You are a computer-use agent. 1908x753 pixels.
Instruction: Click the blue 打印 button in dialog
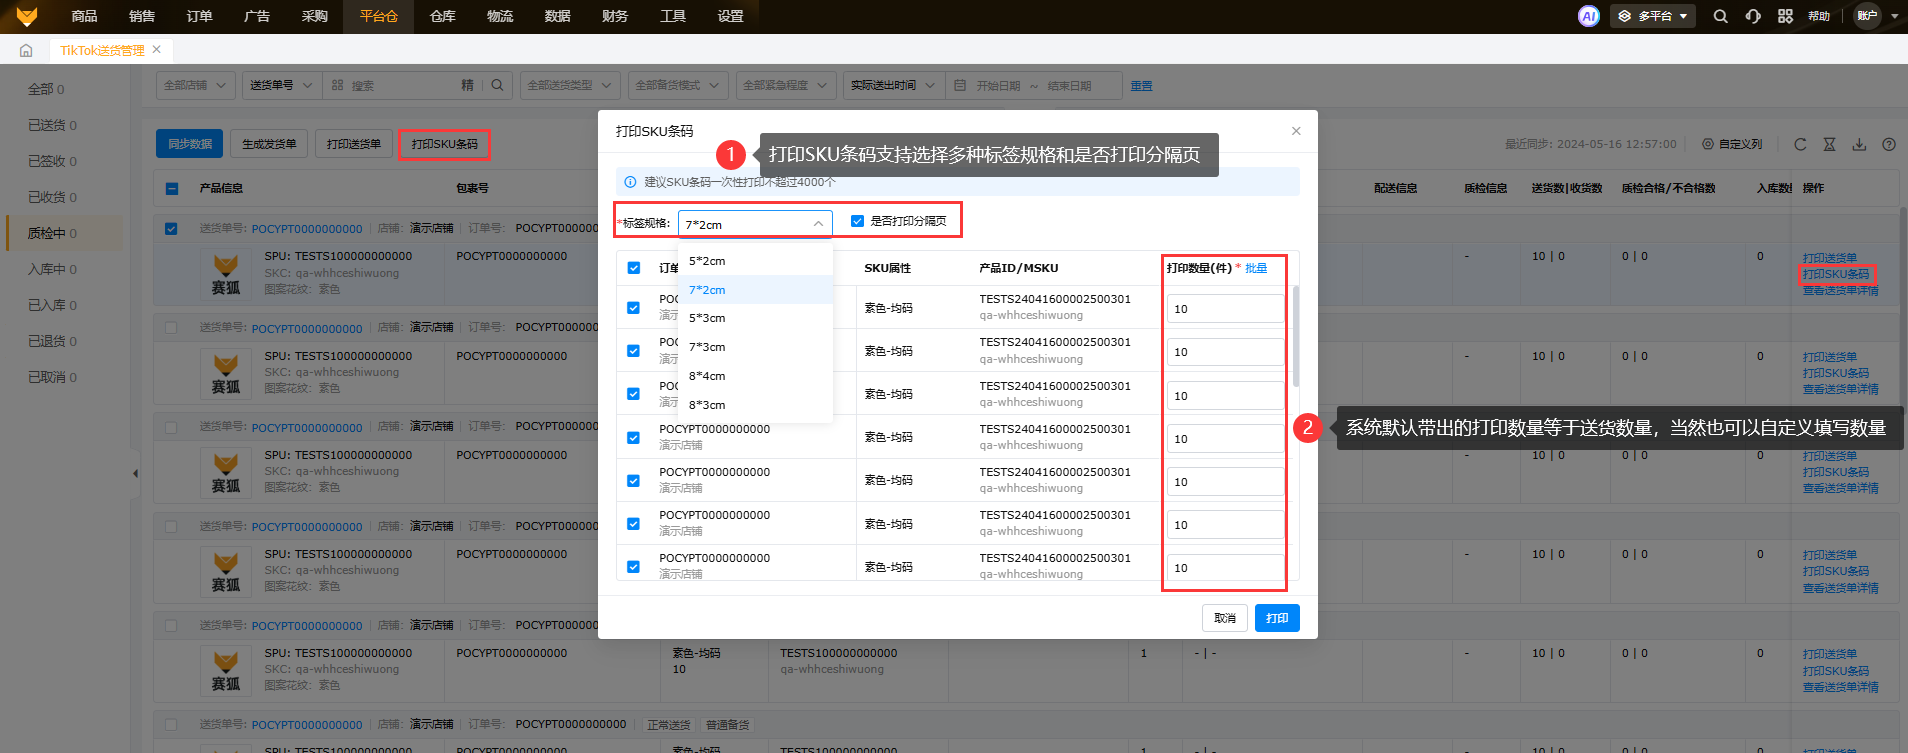click(x=1277, y=618)
